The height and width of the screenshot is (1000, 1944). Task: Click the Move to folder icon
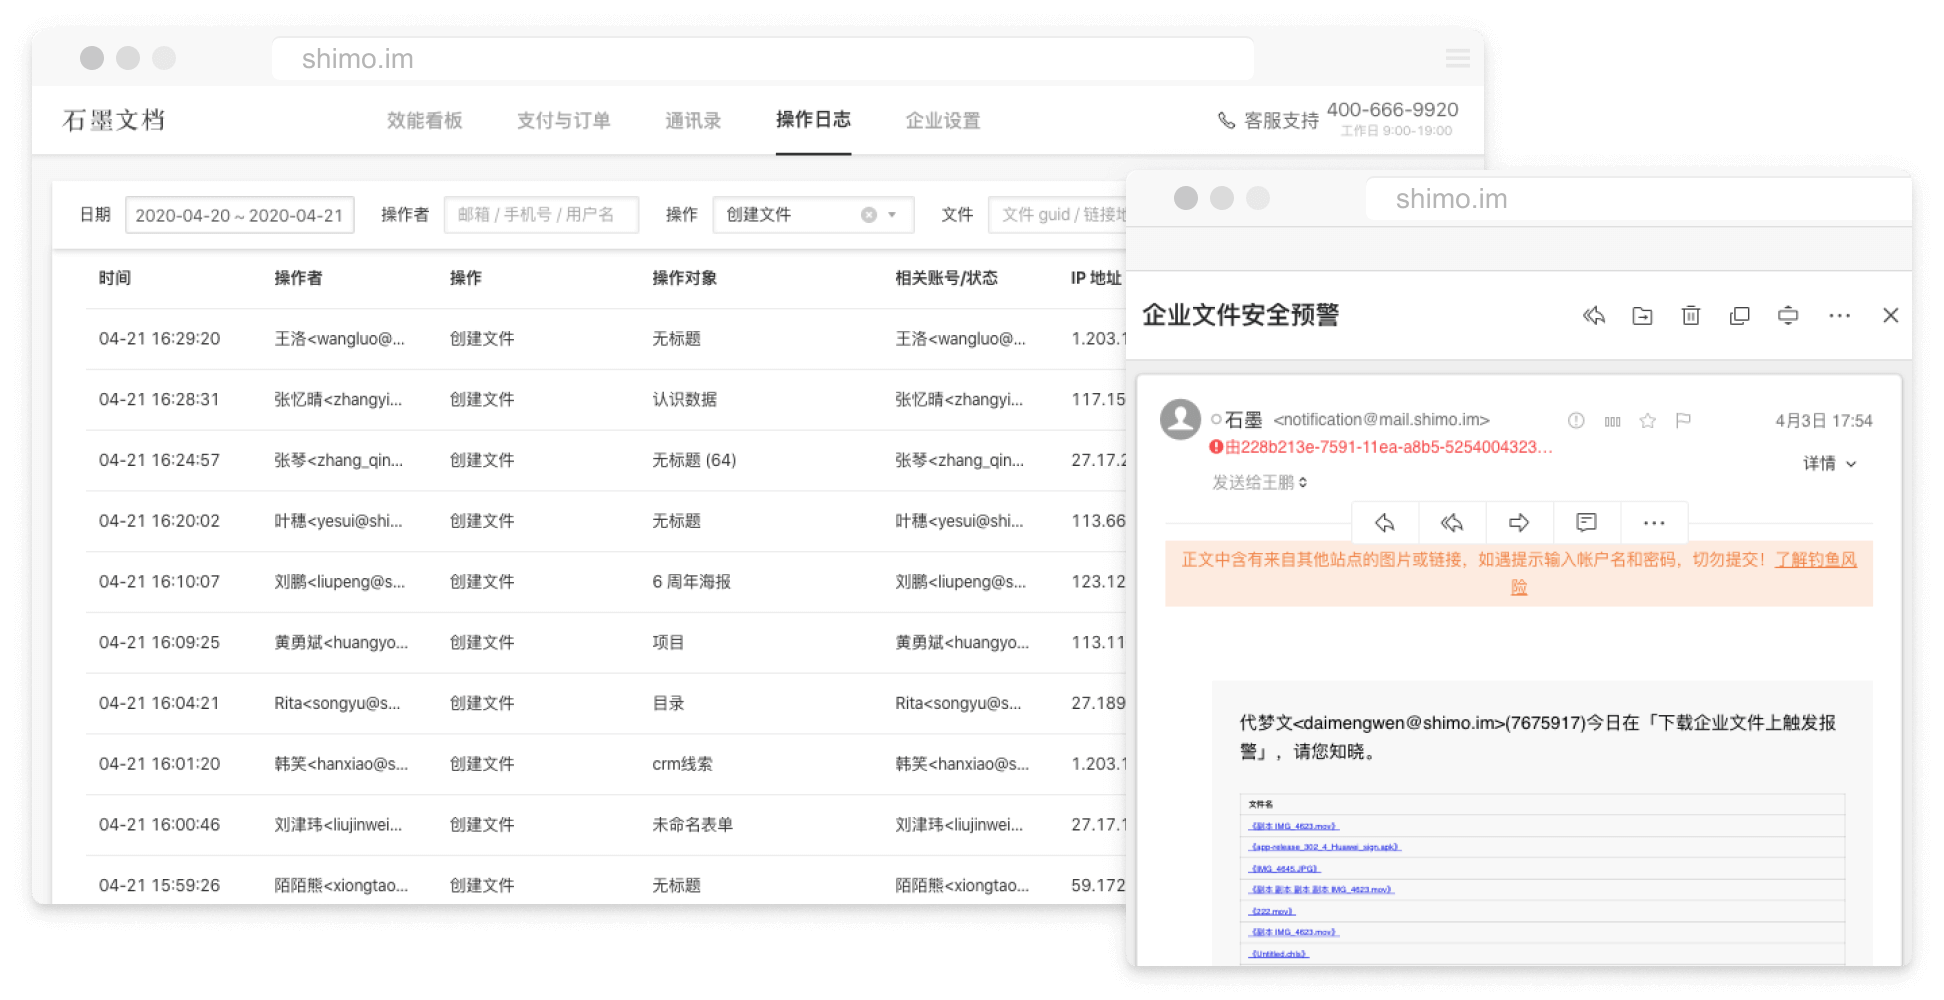(x=1642, y=316)
